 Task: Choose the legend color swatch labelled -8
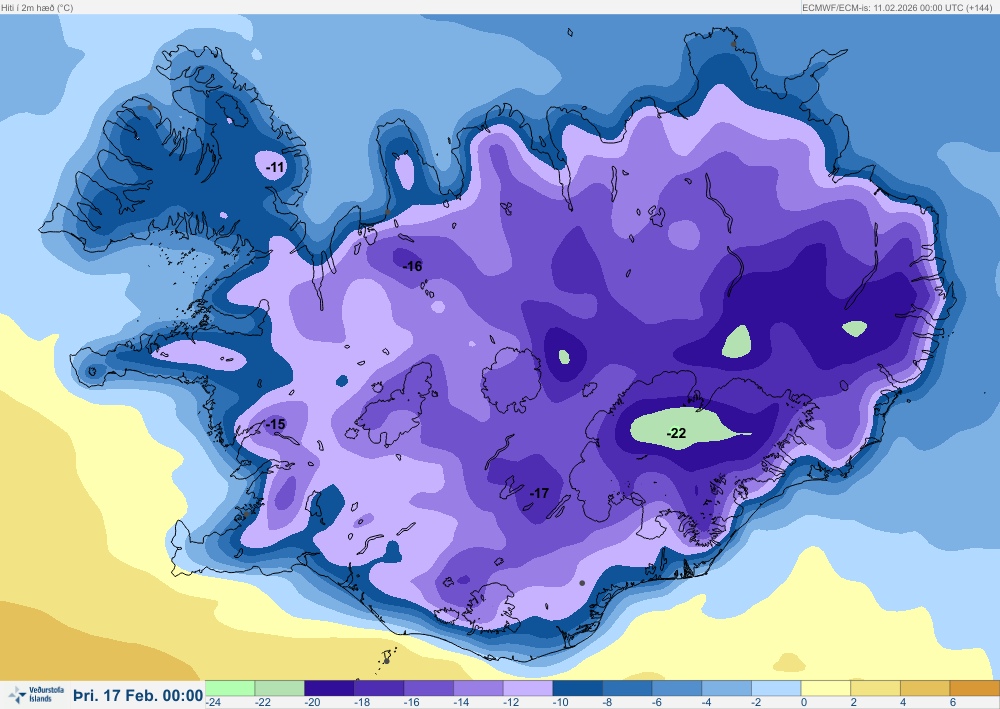click(628, 688)
